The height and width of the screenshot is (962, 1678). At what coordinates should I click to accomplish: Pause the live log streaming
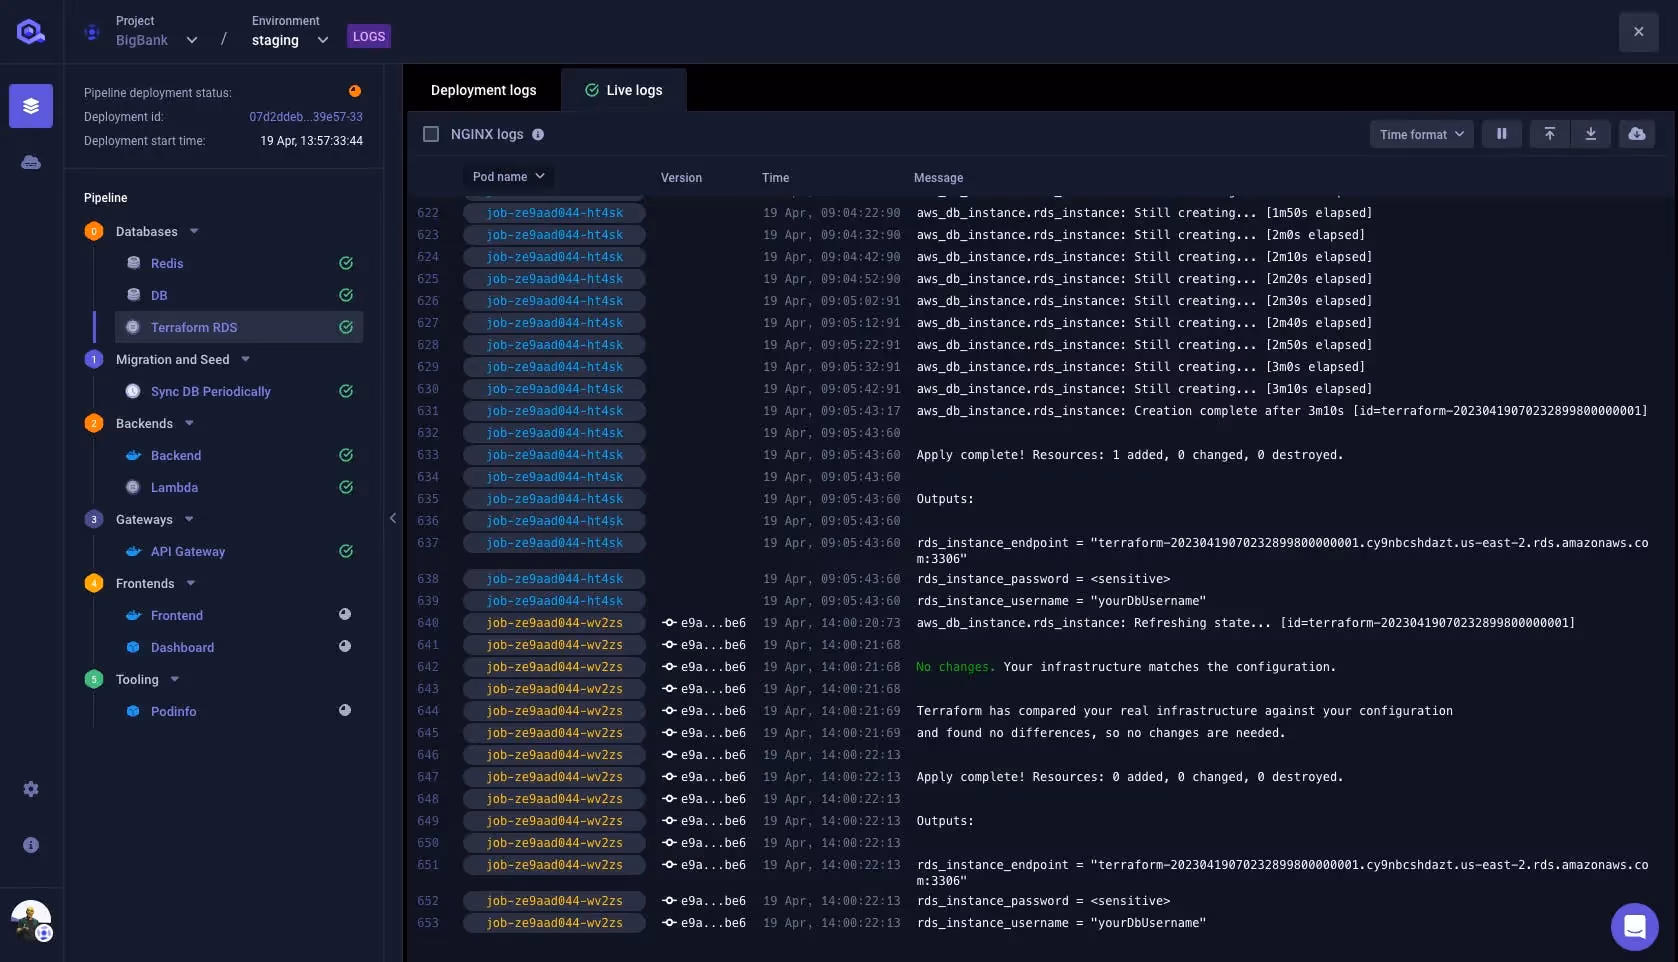1501,133
